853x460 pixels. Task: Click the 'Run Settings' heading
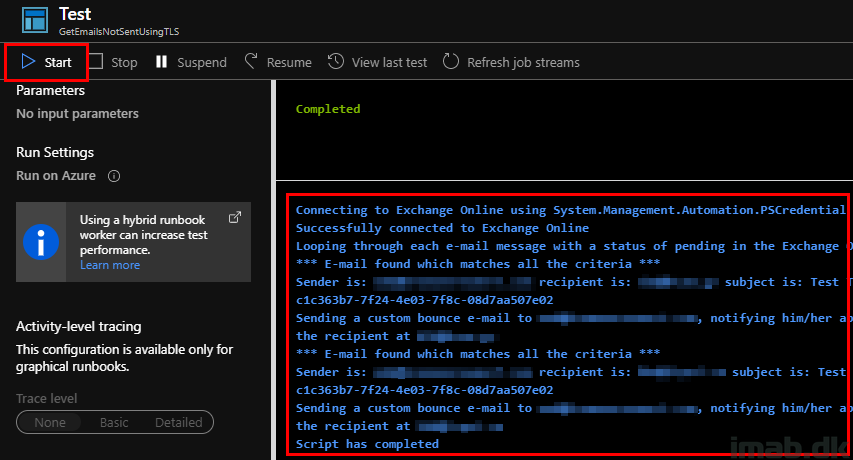coord(55,152)
